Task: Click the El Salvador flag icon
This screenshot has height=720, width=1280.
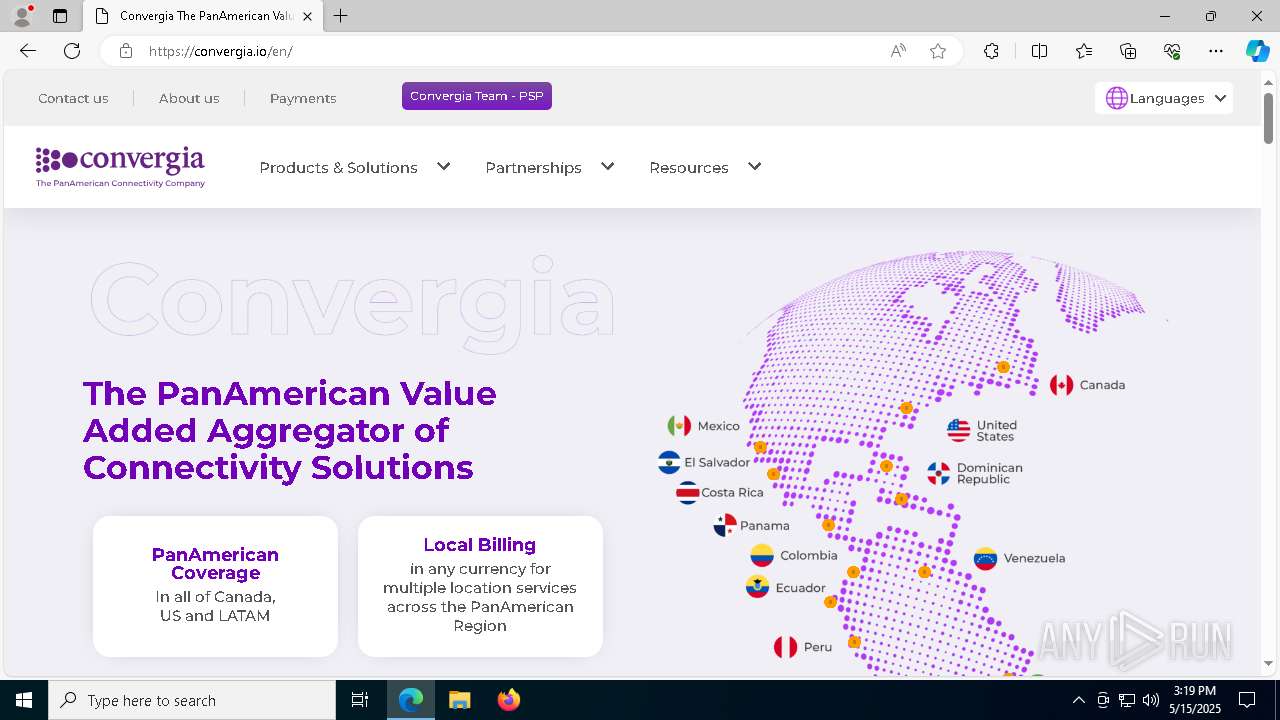Action: (x=669, y=463)
